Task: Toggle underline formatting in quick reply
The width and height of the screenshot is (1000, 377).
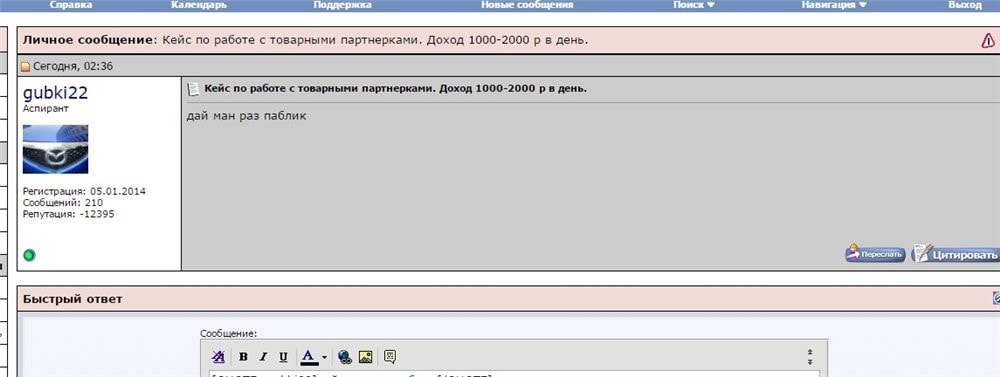Action: [x=283, y=357]
